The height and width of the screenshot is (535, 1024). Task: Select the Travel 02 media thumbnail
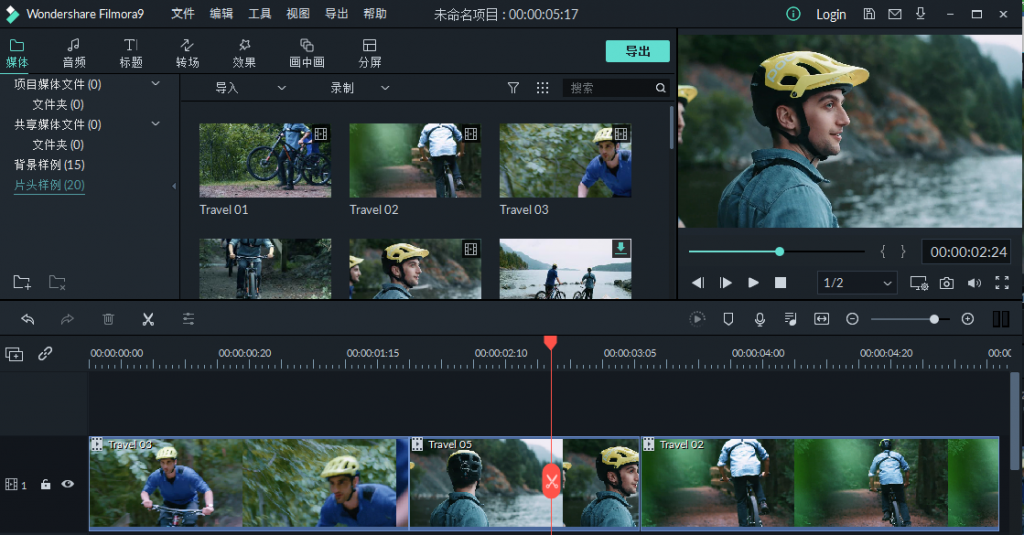415,160
